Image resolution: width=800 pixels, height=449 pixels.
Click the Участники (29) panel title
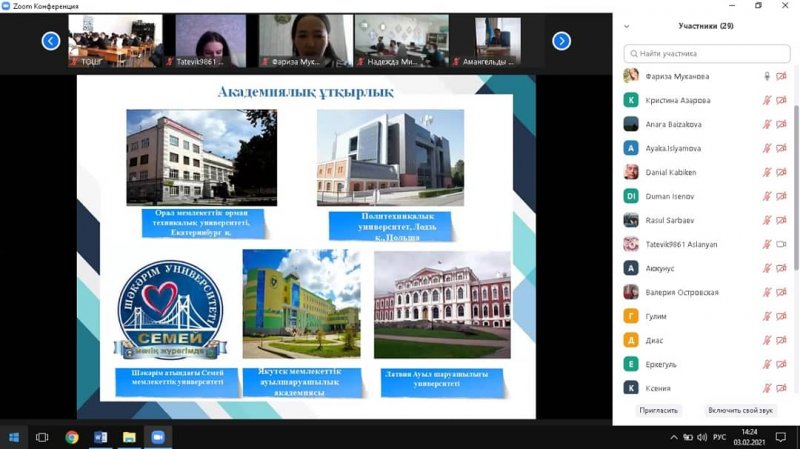pyautogui.click(x=706, y=26)
